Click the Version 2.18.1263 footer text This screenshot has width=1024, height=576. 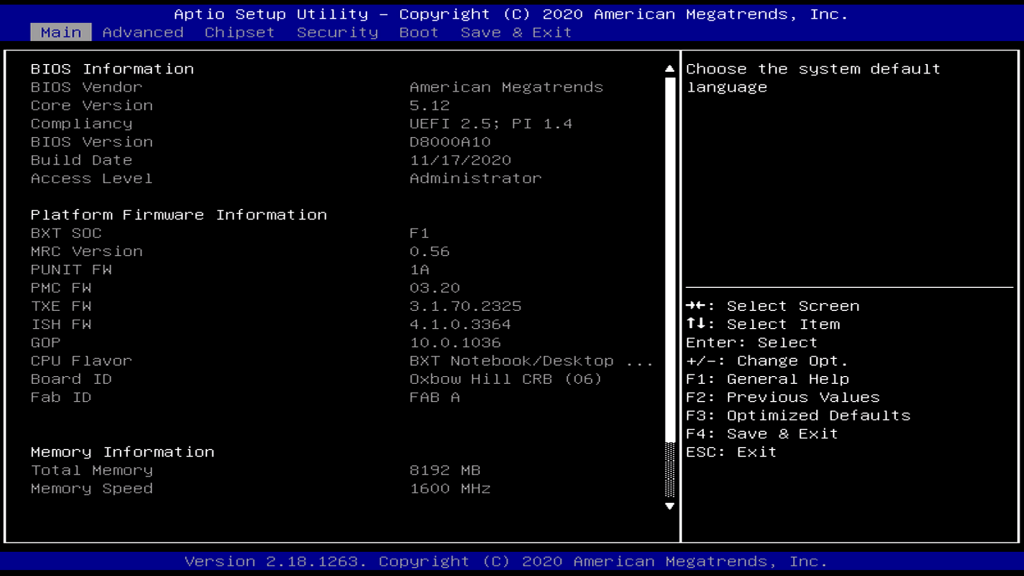point(506,561)
